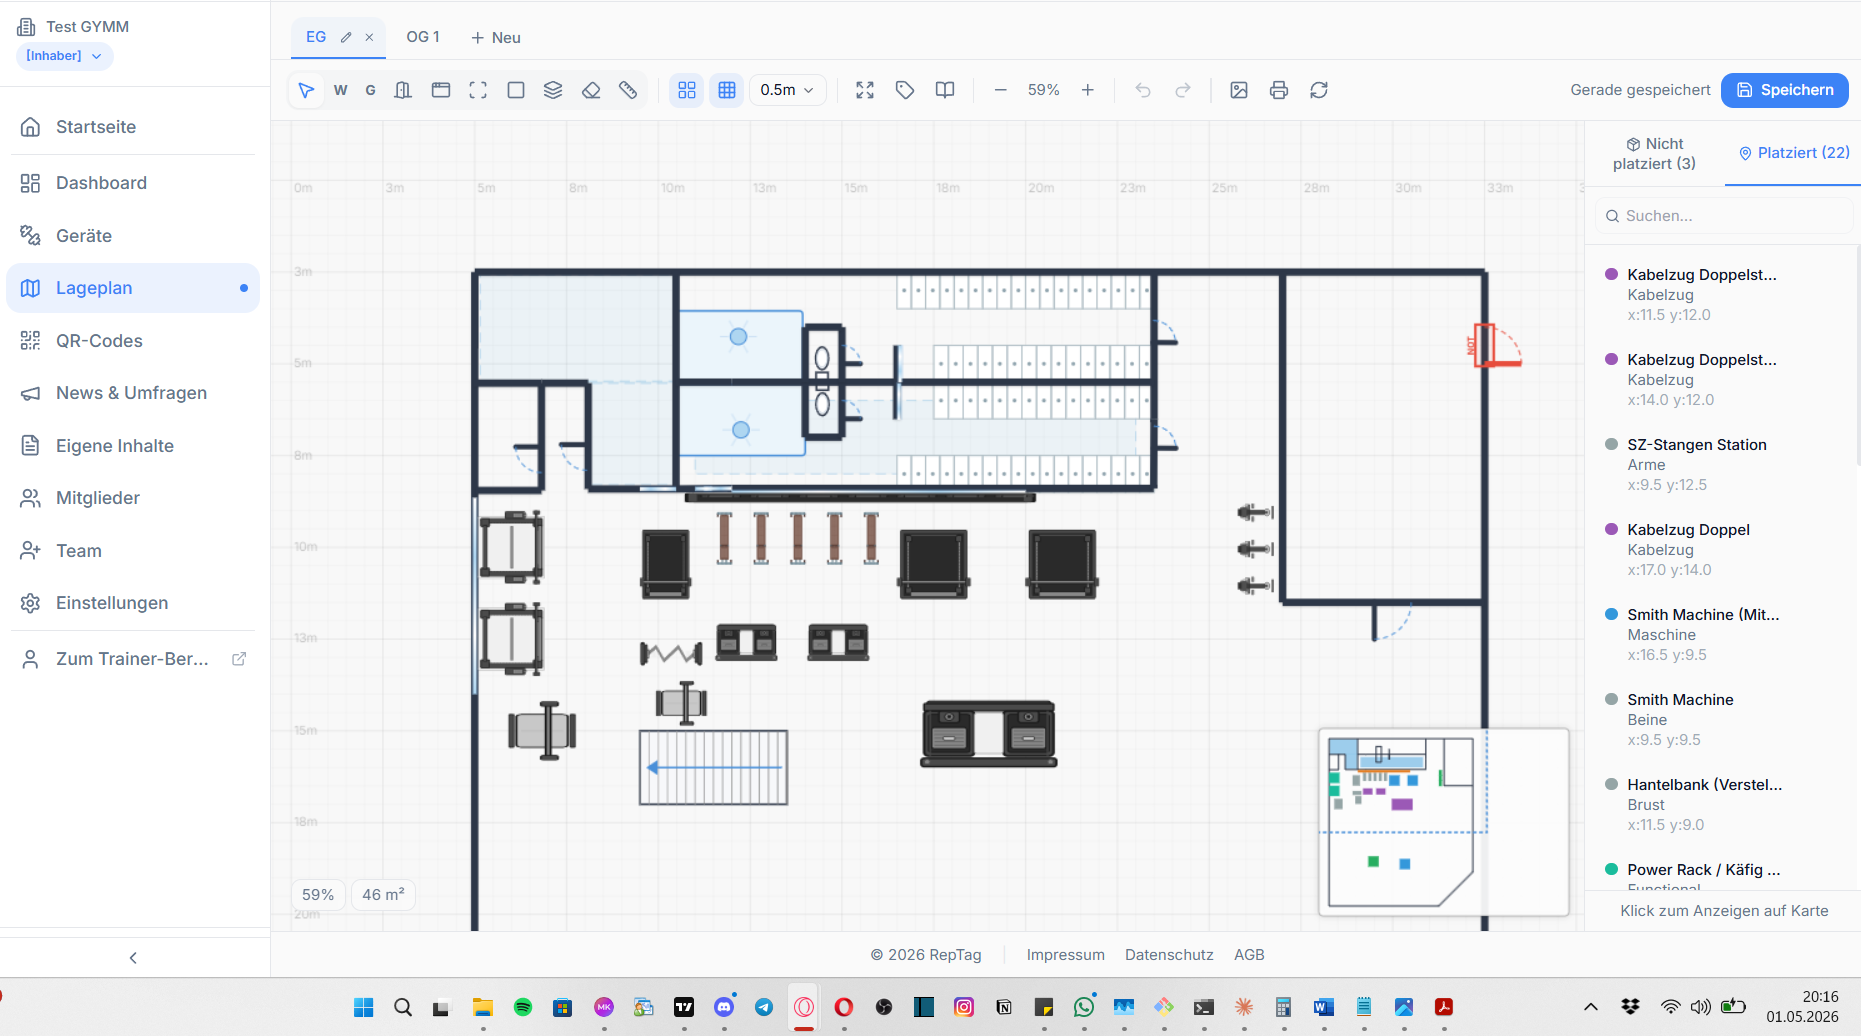
Task: Switch to the EG floor tab
Action: (x=316, y=37)
